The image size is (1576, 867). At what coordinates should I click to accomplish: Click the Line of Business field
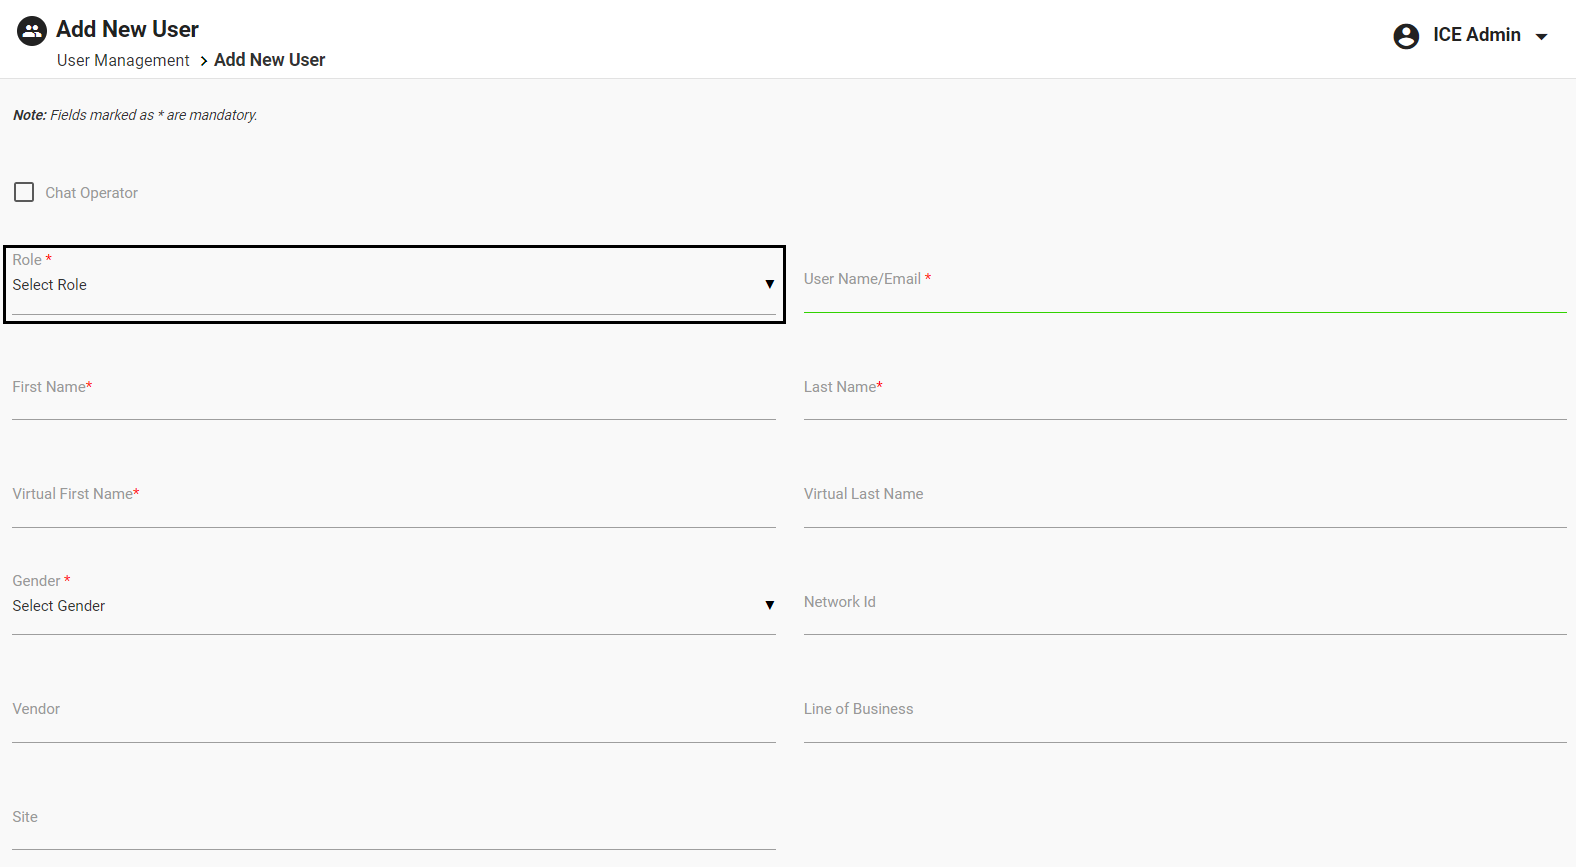point(1184,724)
